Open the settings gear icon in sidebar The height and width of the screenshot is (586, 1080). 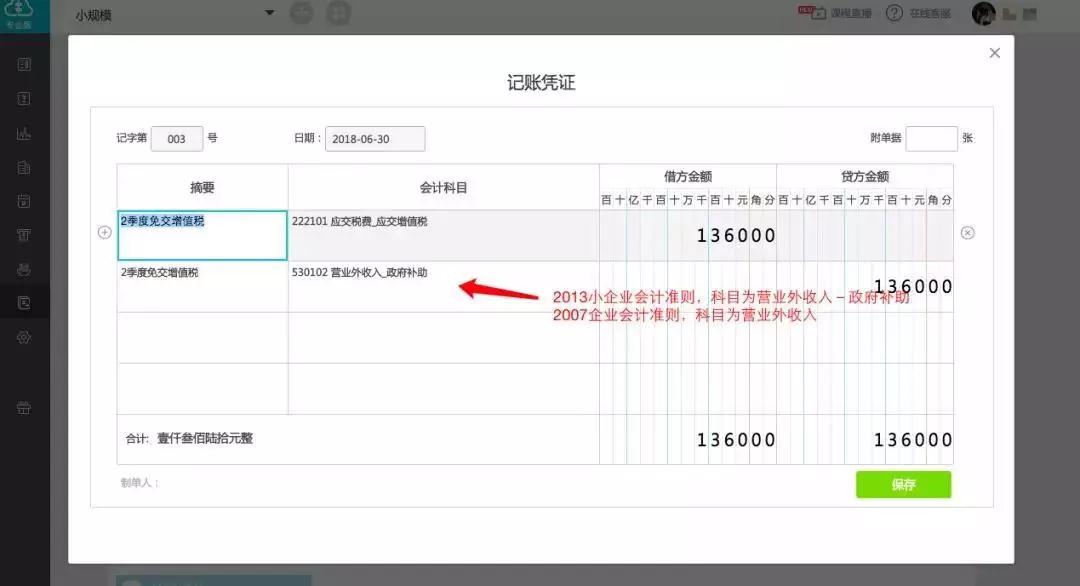click(x=24, y=338)
